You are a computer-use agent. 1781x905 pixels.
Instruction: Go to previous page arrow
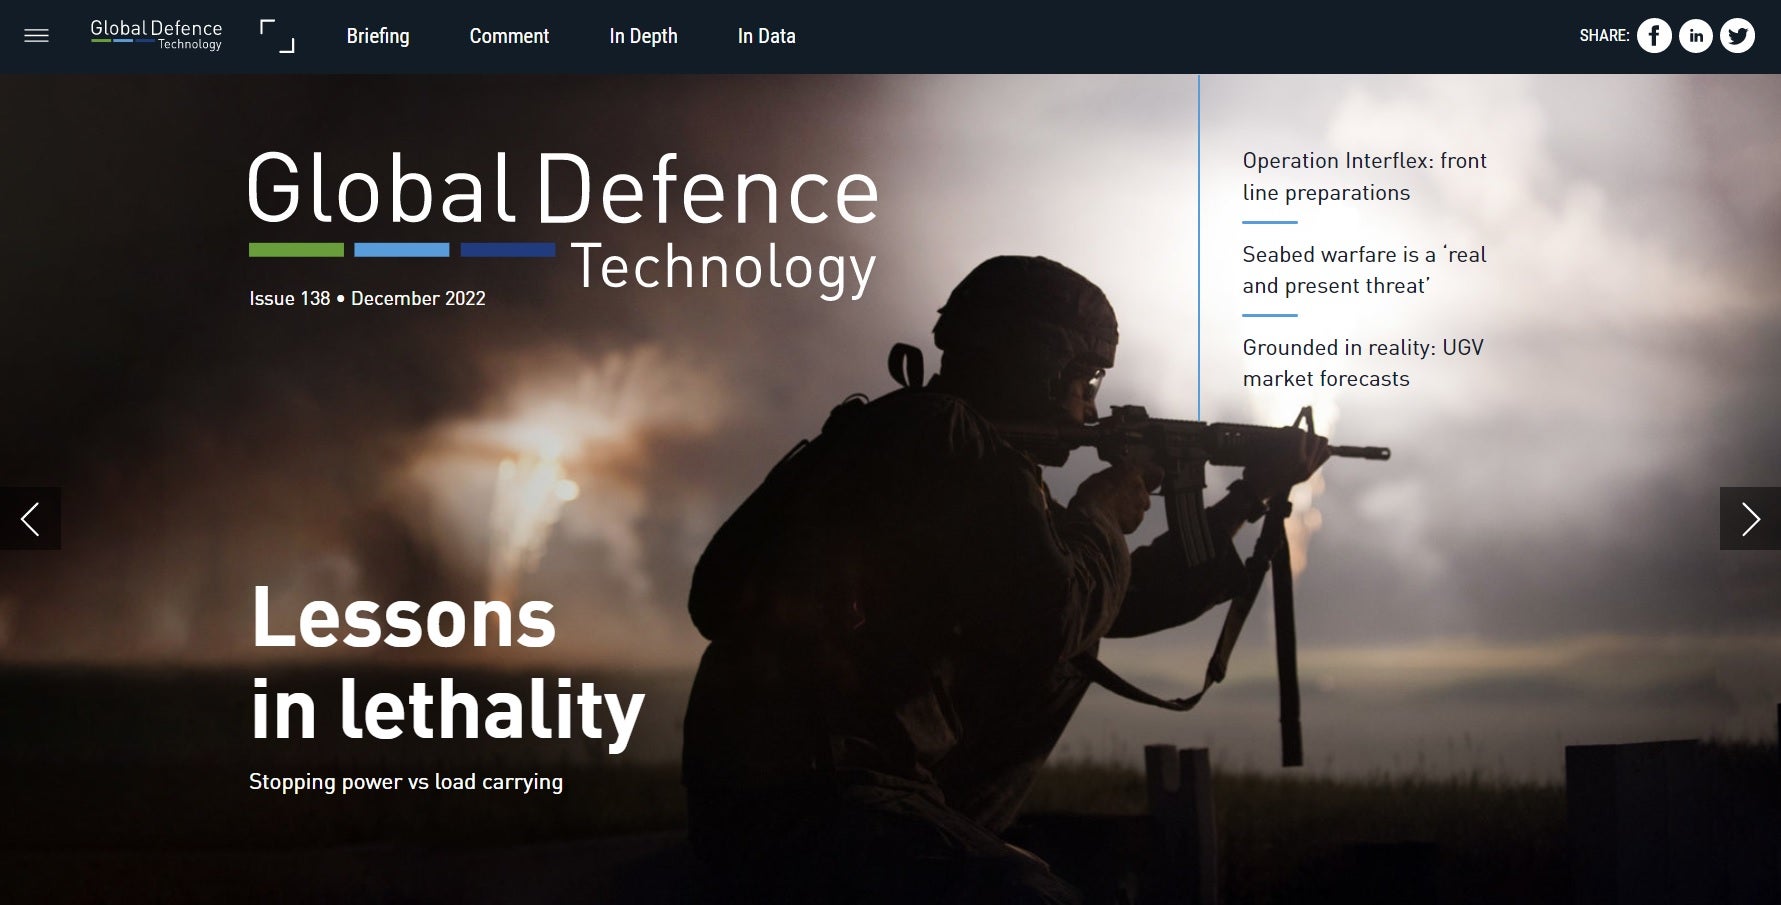30,518
